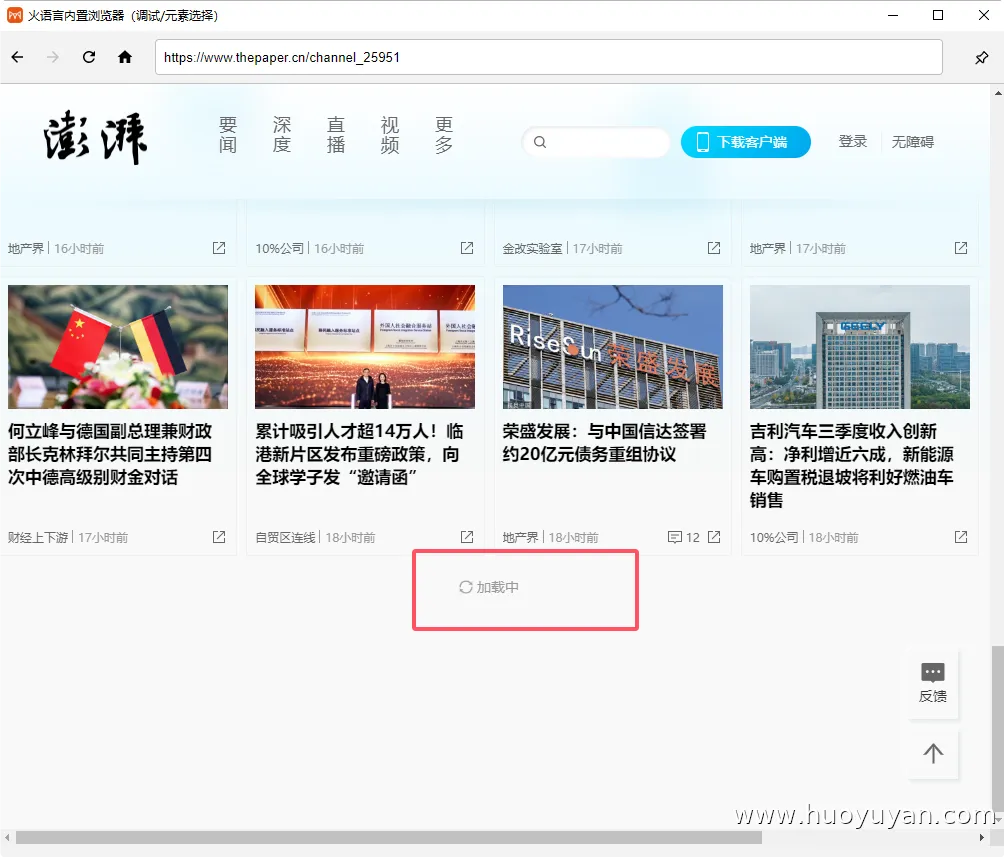This screenshot has height=857, width=1004.
Task: Open headline 何立峰与德国副总理兼财政部长克林拜尔
Action: (110, 454)
